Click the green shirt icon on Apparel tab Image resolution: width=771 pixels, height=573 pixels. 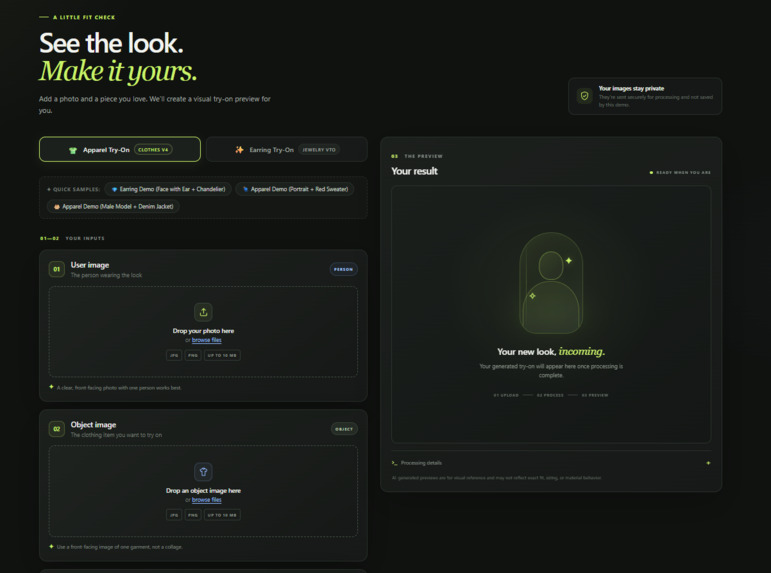click(x=73, y=150)
